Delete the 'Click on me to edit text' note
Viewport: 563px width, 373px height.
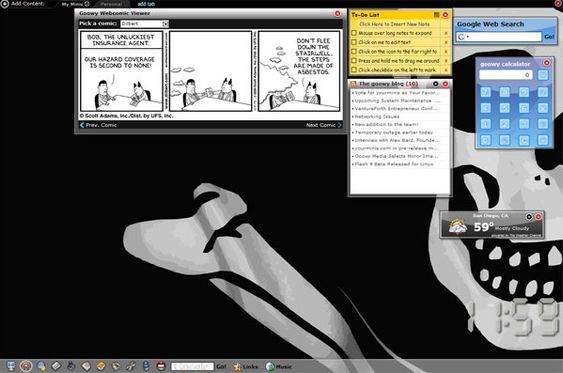446,42
